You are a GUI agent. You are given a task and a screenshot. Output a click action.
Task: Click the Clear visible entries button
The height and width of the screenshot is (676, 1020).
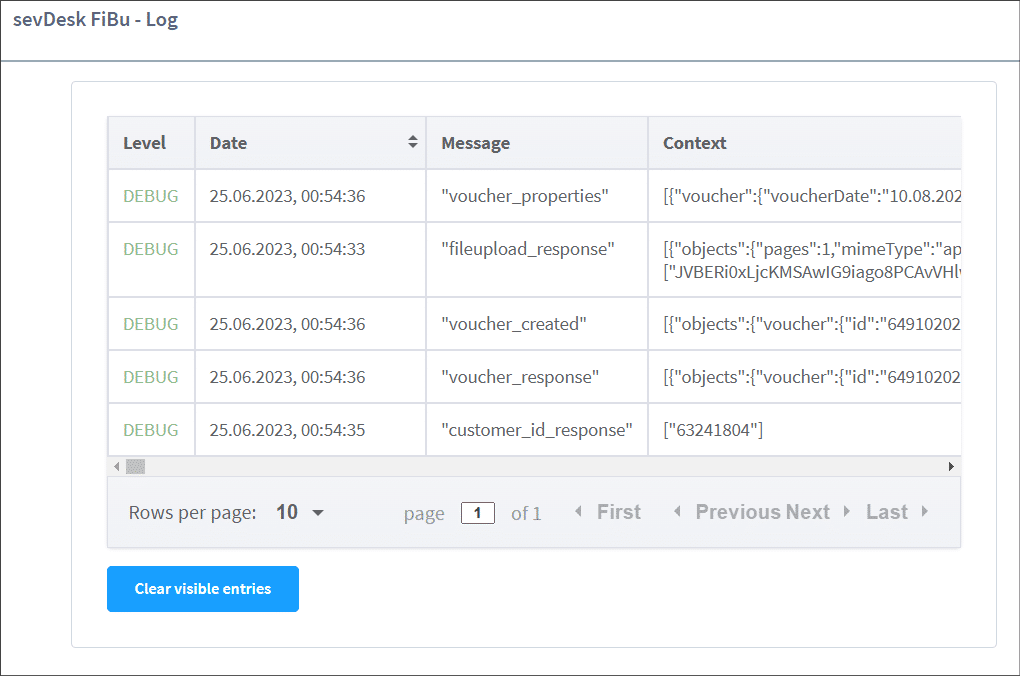(x=203, y=589)
